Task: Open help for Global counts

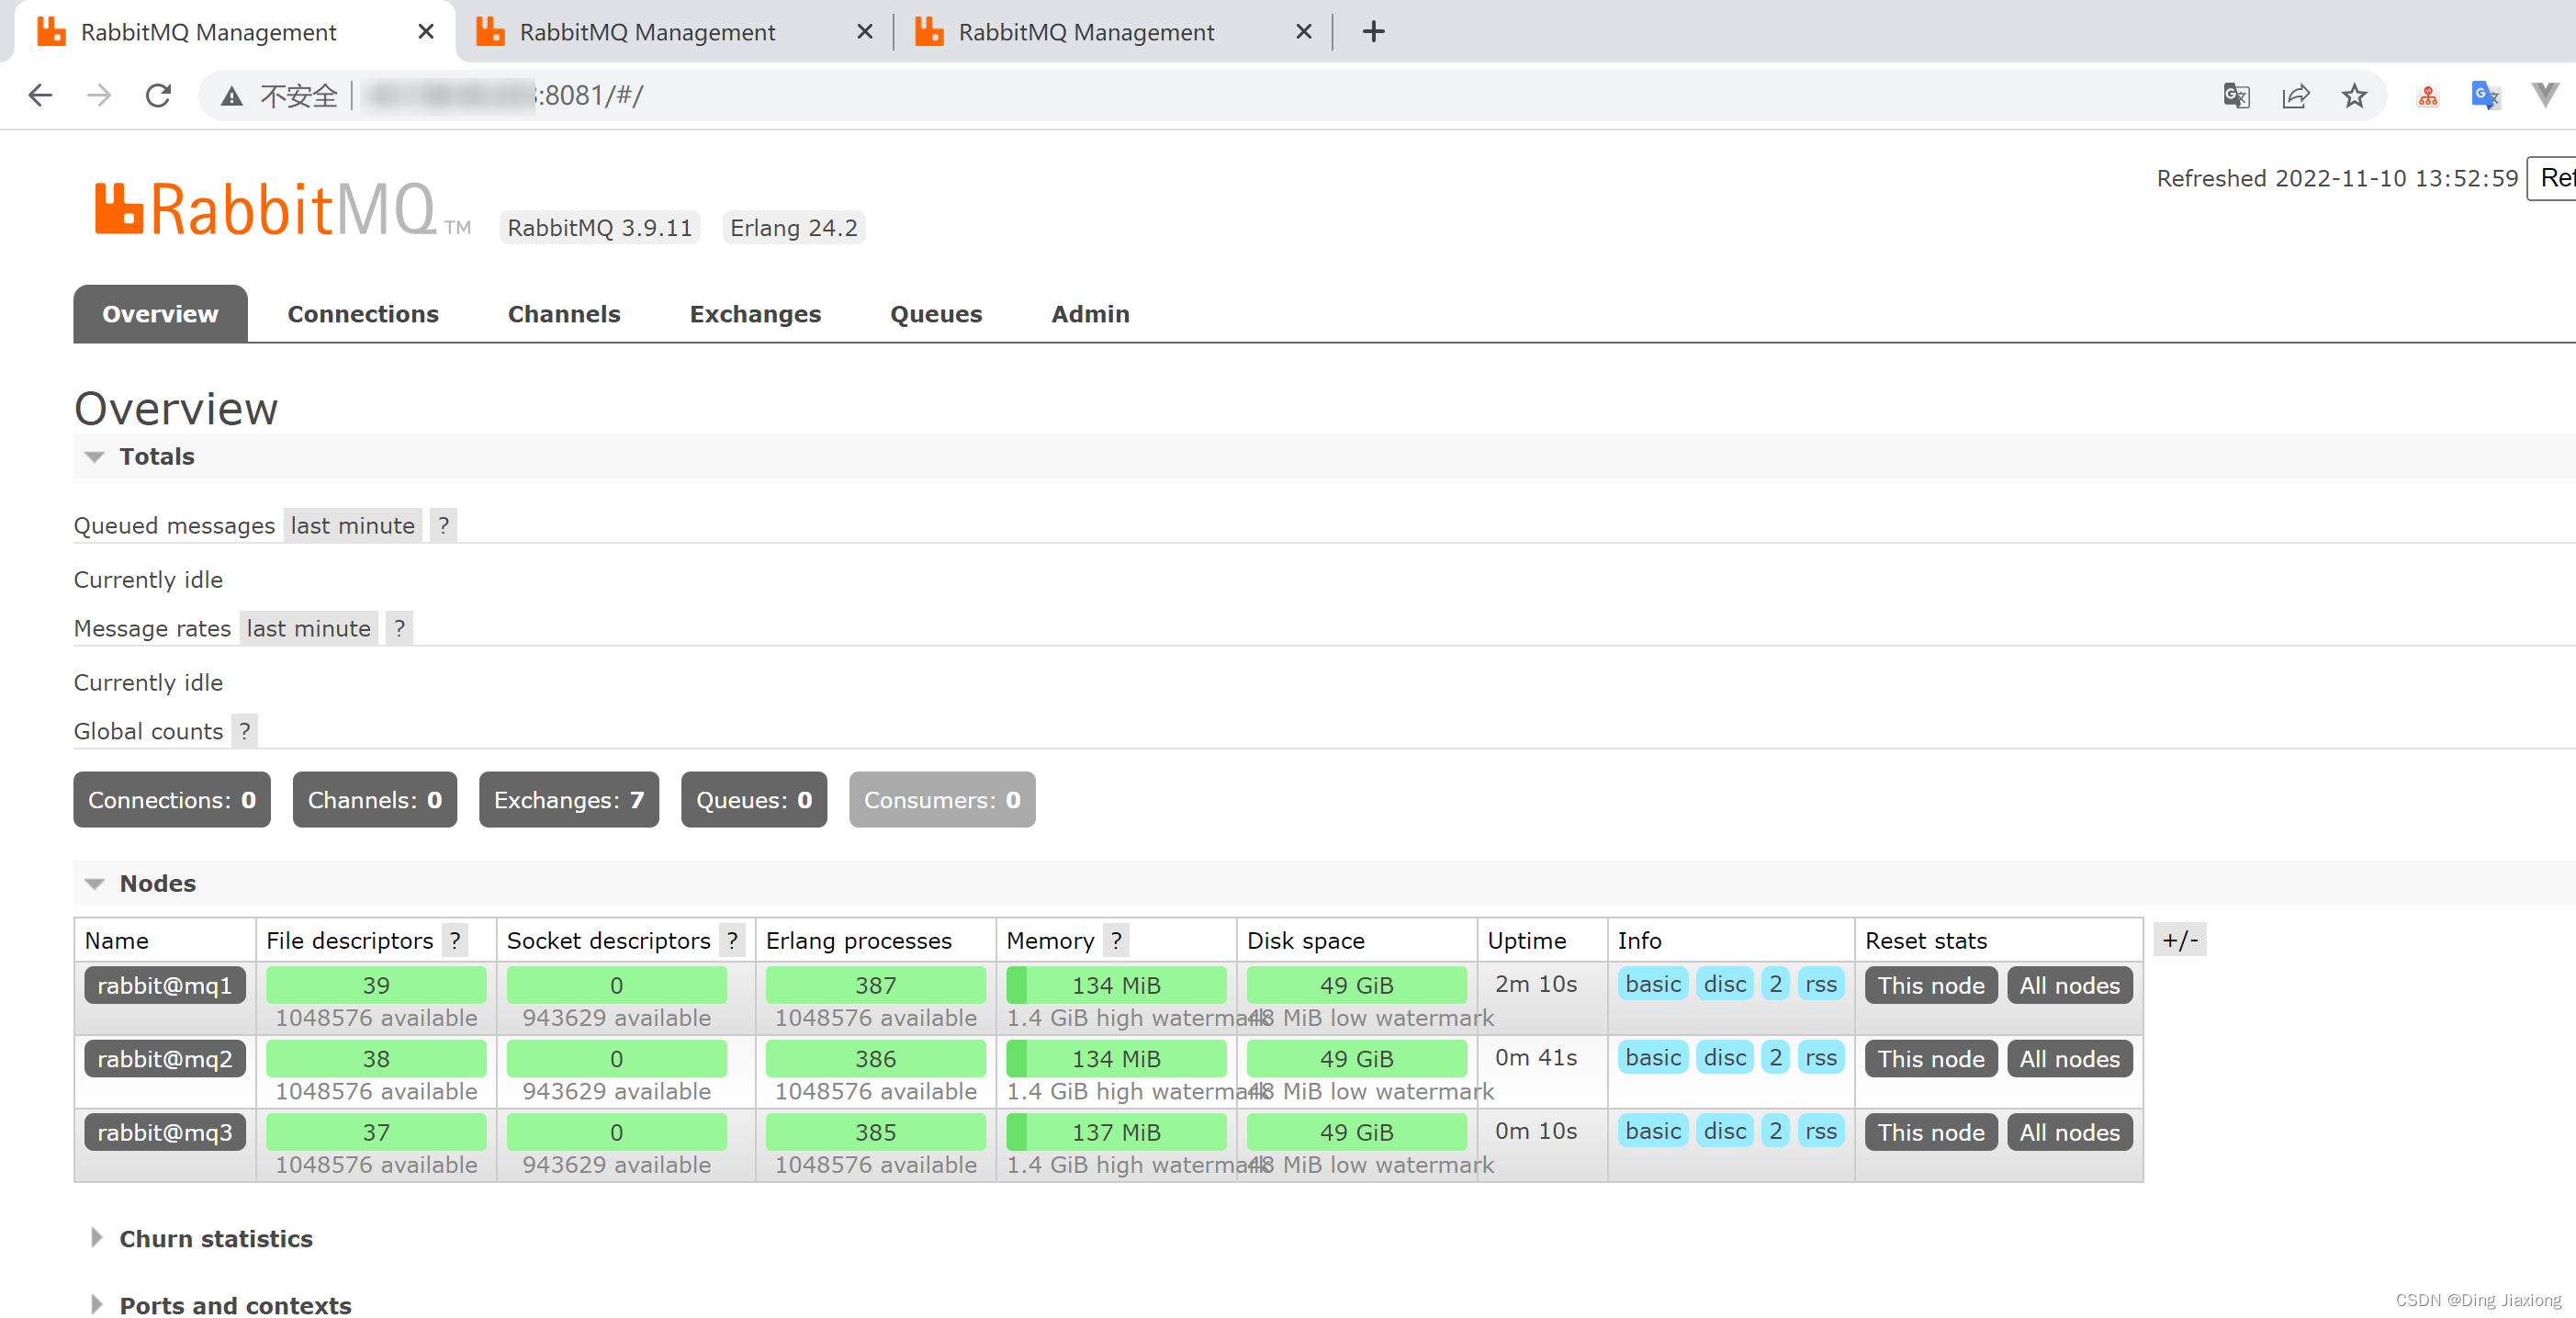Action: click(x=245, y=731)
